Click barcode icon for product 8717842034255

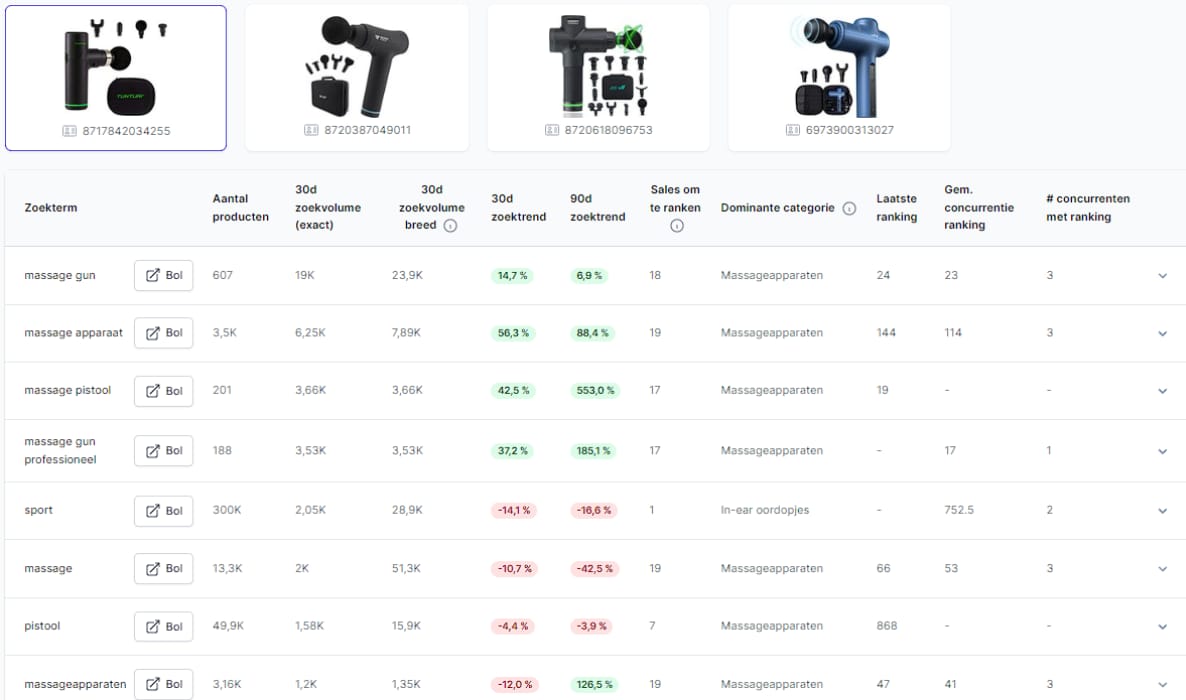70,131
